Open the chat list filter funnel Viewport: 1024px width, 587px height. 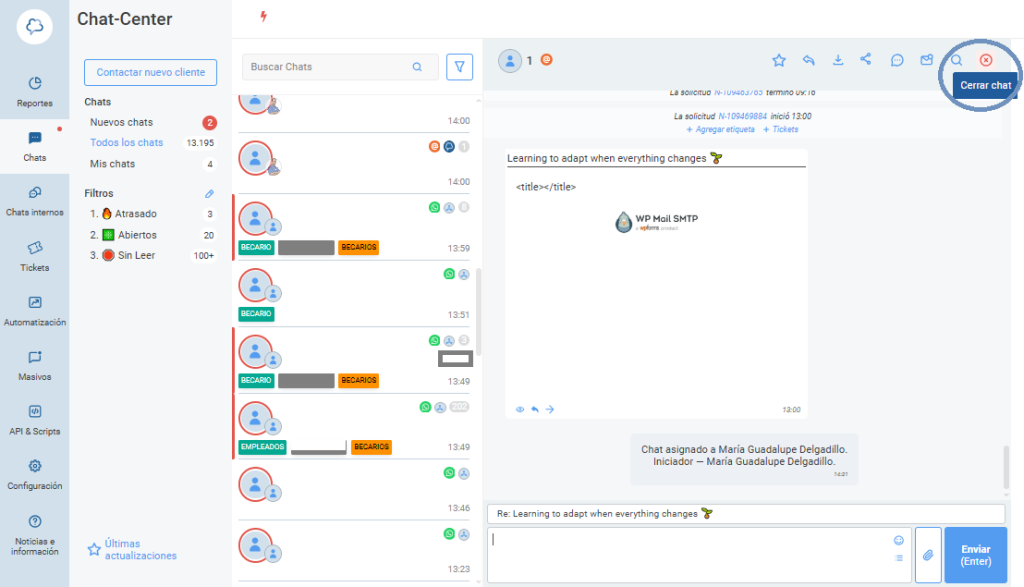[x=459, y=65]
